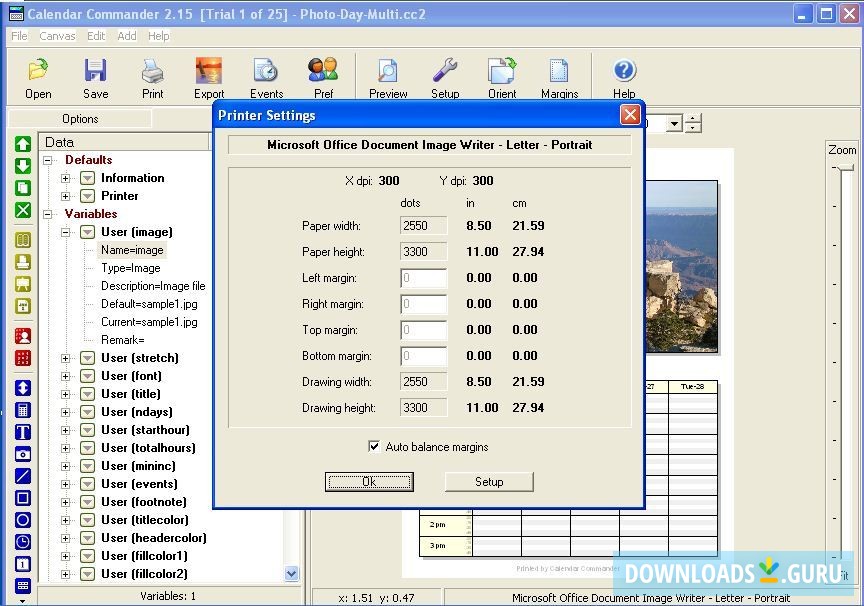Image resolution: width=864 pixels, height=606 pixels.
Task: Click the blue up-down arrow sidebar icon
Action: tap(23, 388)
